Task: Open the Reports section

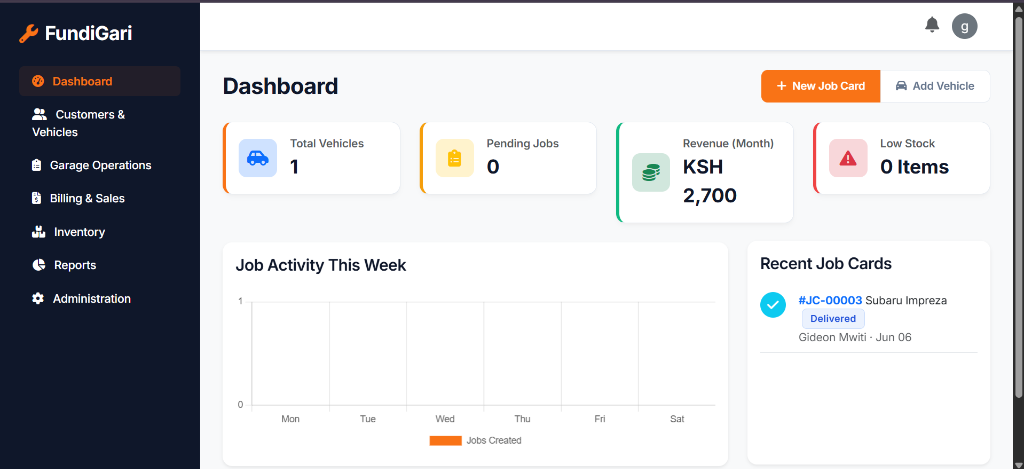Action: (100, 265)
